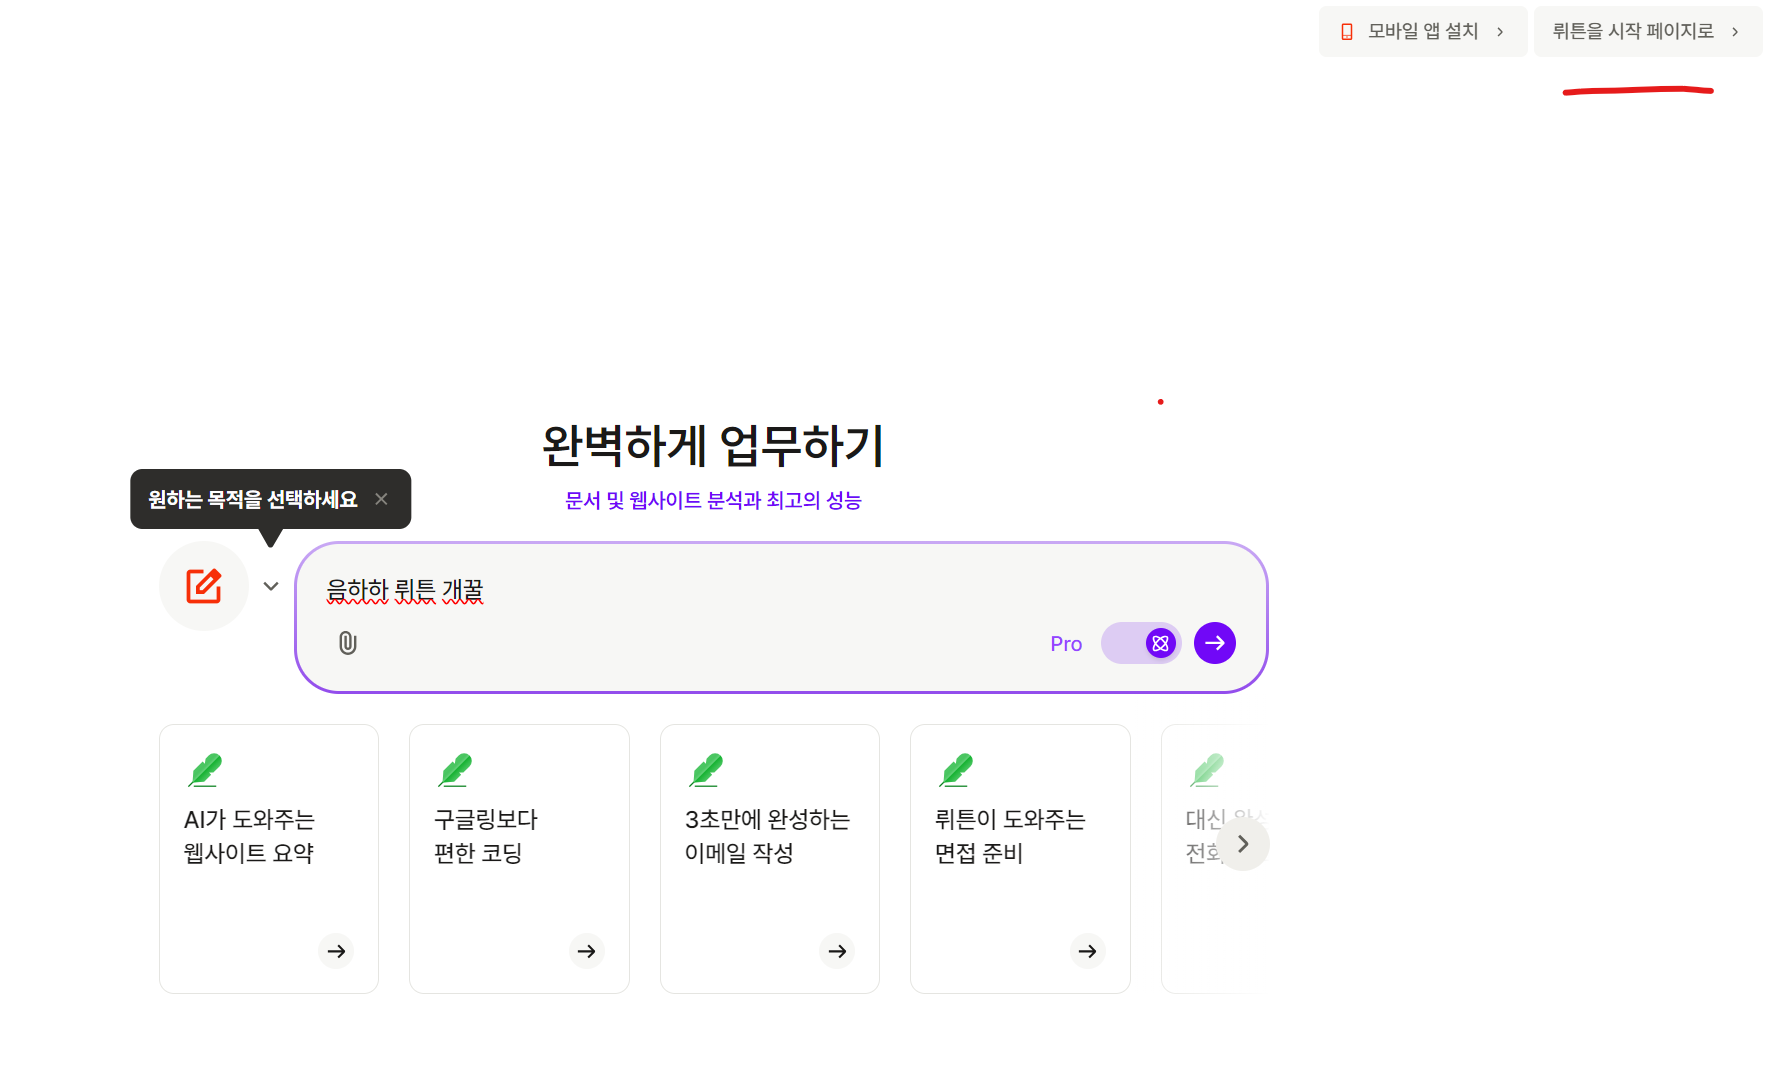Click the arrow on '3초만에 완성하는 이메일 작성' card
The height and width of the screenshot is (1075, 1767).
click(x=837, y=951)
